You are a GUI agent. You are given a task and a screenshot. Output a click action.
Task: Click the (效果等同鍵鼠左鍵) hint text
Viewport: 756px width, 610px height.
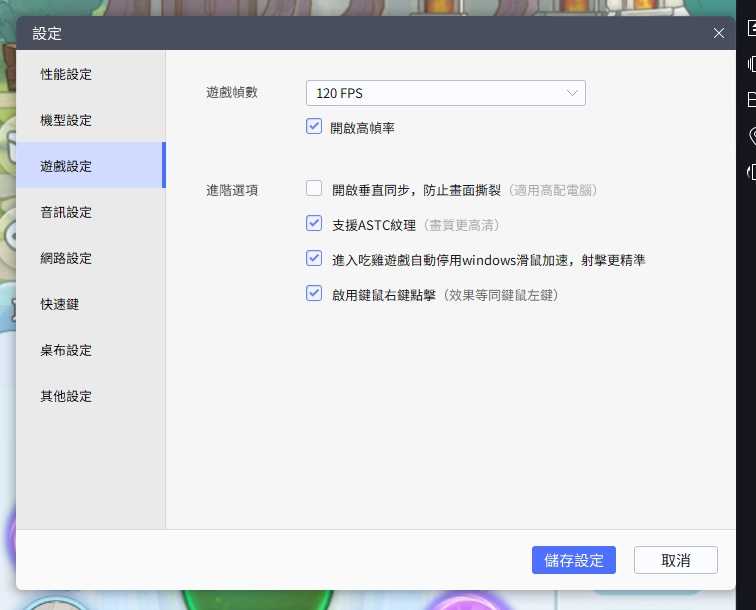point(500,295)
